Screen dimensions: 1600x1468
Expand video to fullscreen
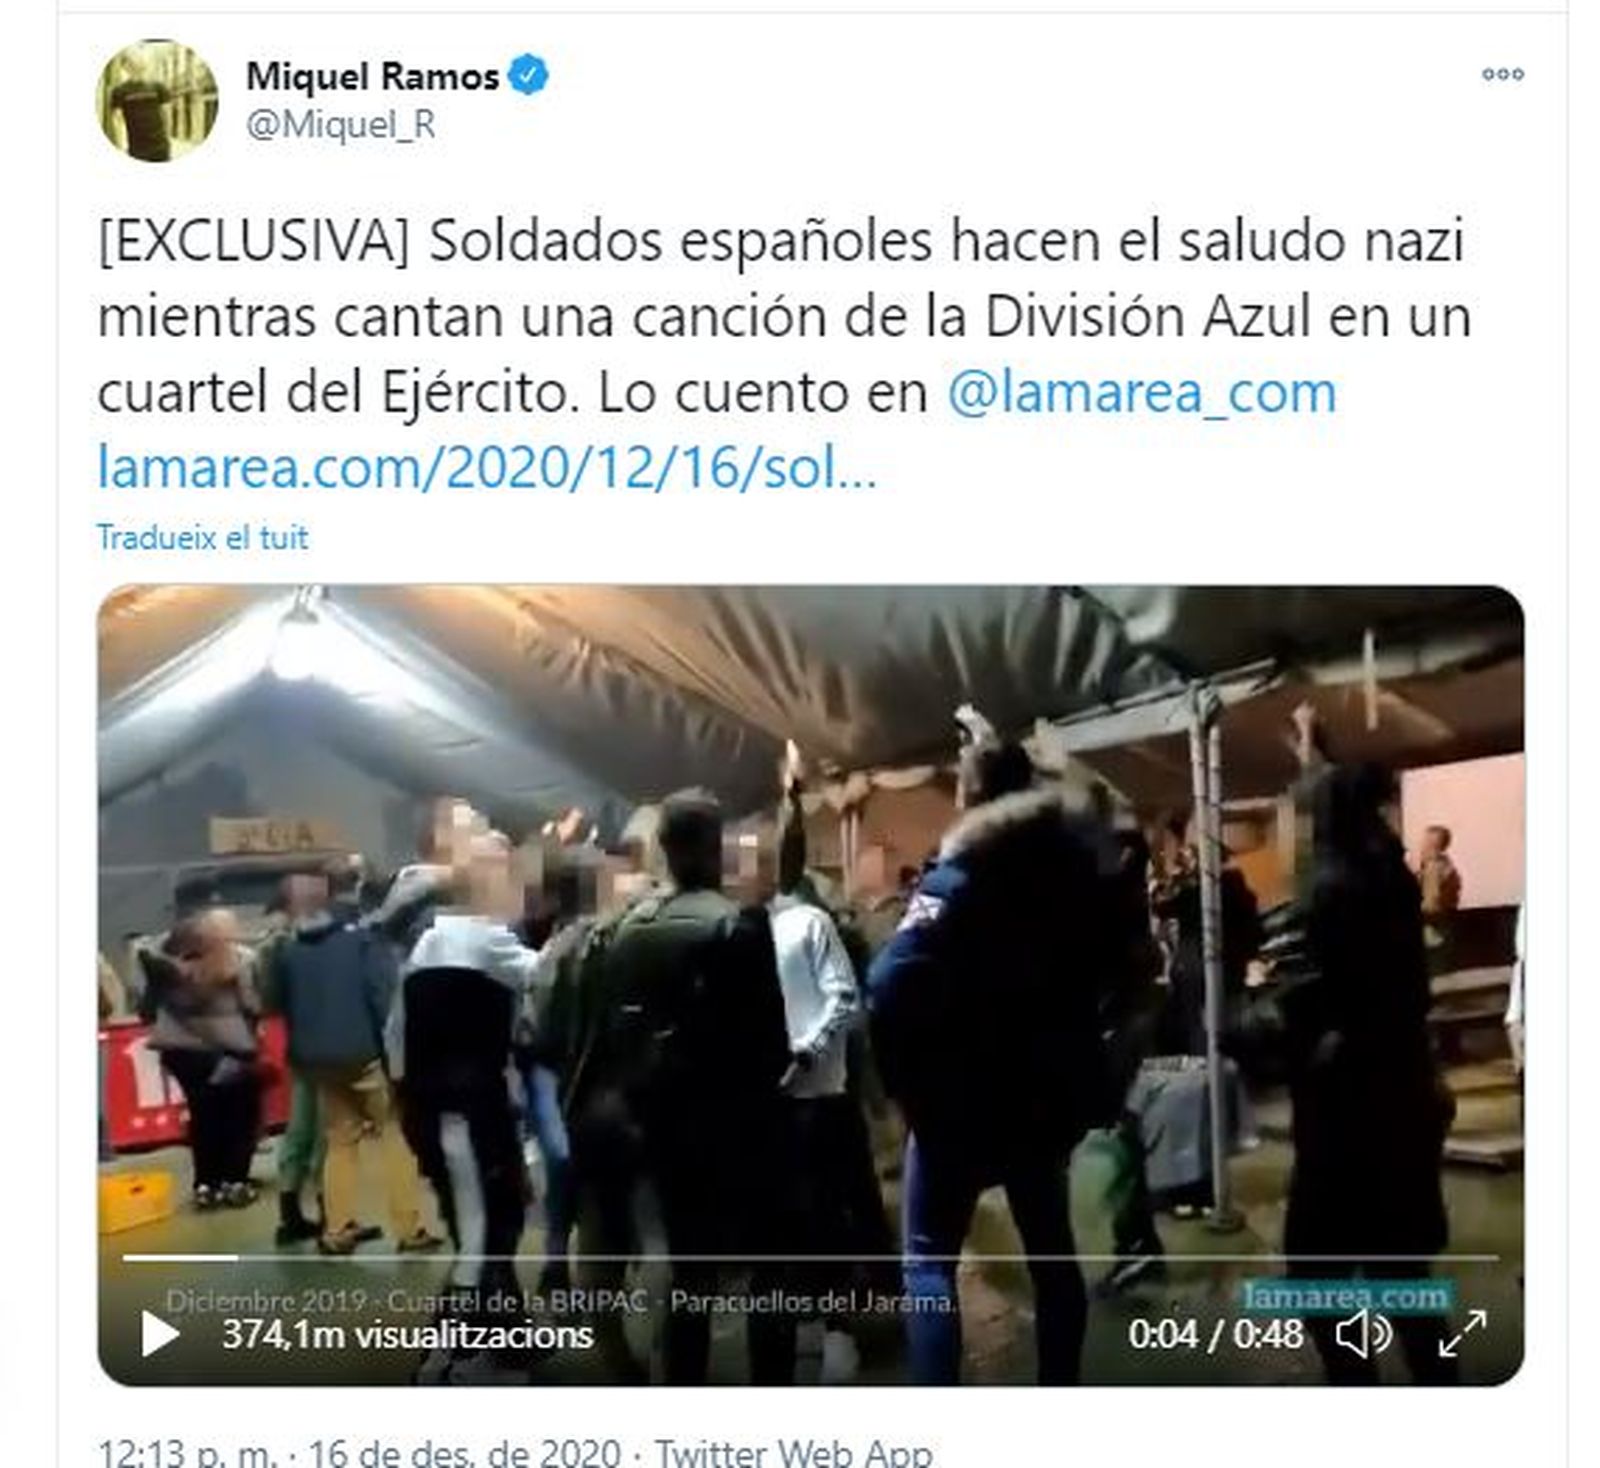click(1462, 1334)
